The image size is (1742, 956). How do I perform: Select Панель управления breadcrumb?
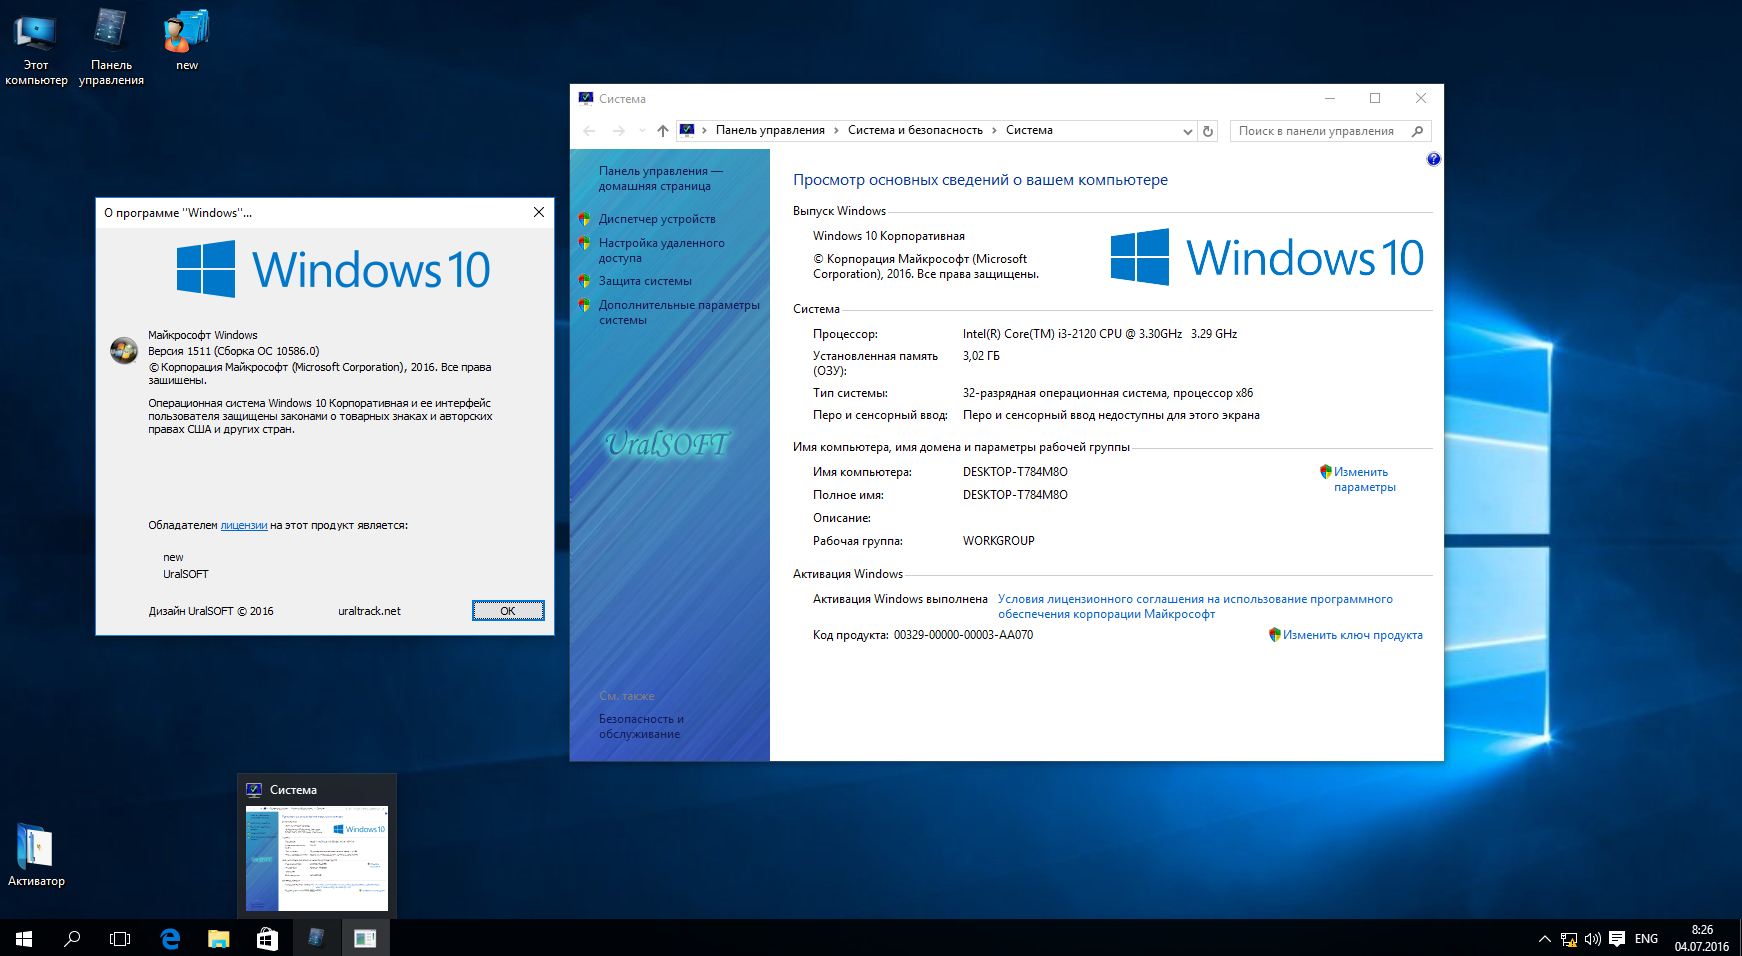[x=770, y=130]
